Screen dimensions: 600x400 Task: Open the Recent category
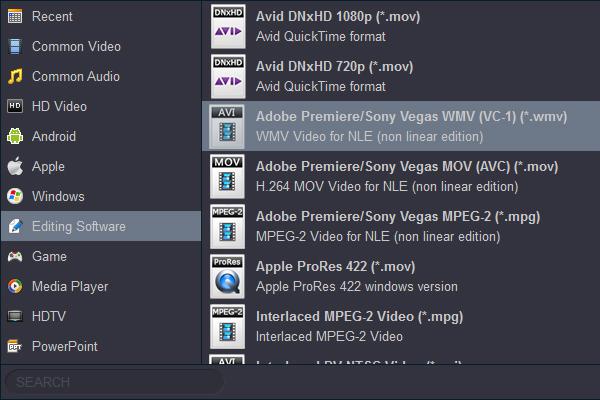click(101, 16)
